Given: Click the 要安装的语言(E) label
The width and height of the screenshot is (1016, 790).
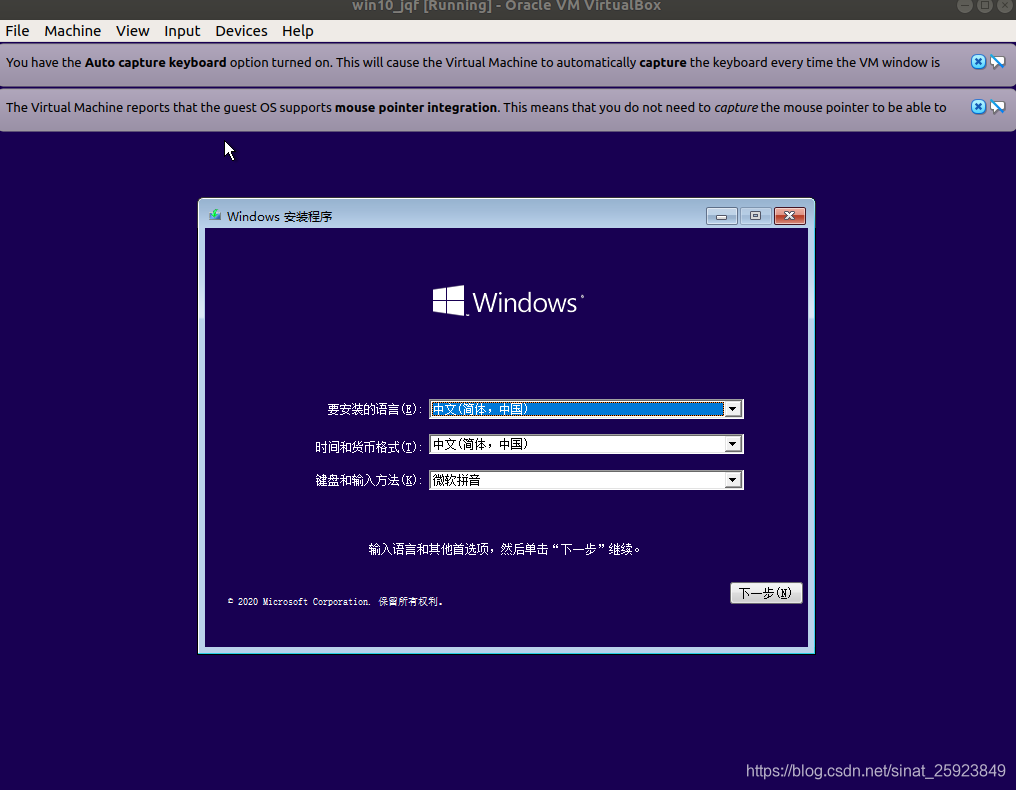Looking at the screenshot, I should click(x=375, y=410).
